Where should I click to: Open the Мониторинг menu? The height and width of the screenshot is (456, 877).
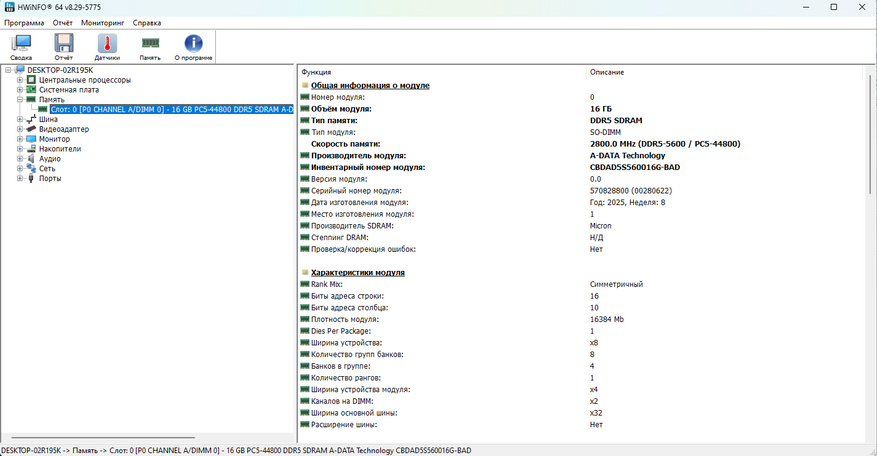[102, 23]
